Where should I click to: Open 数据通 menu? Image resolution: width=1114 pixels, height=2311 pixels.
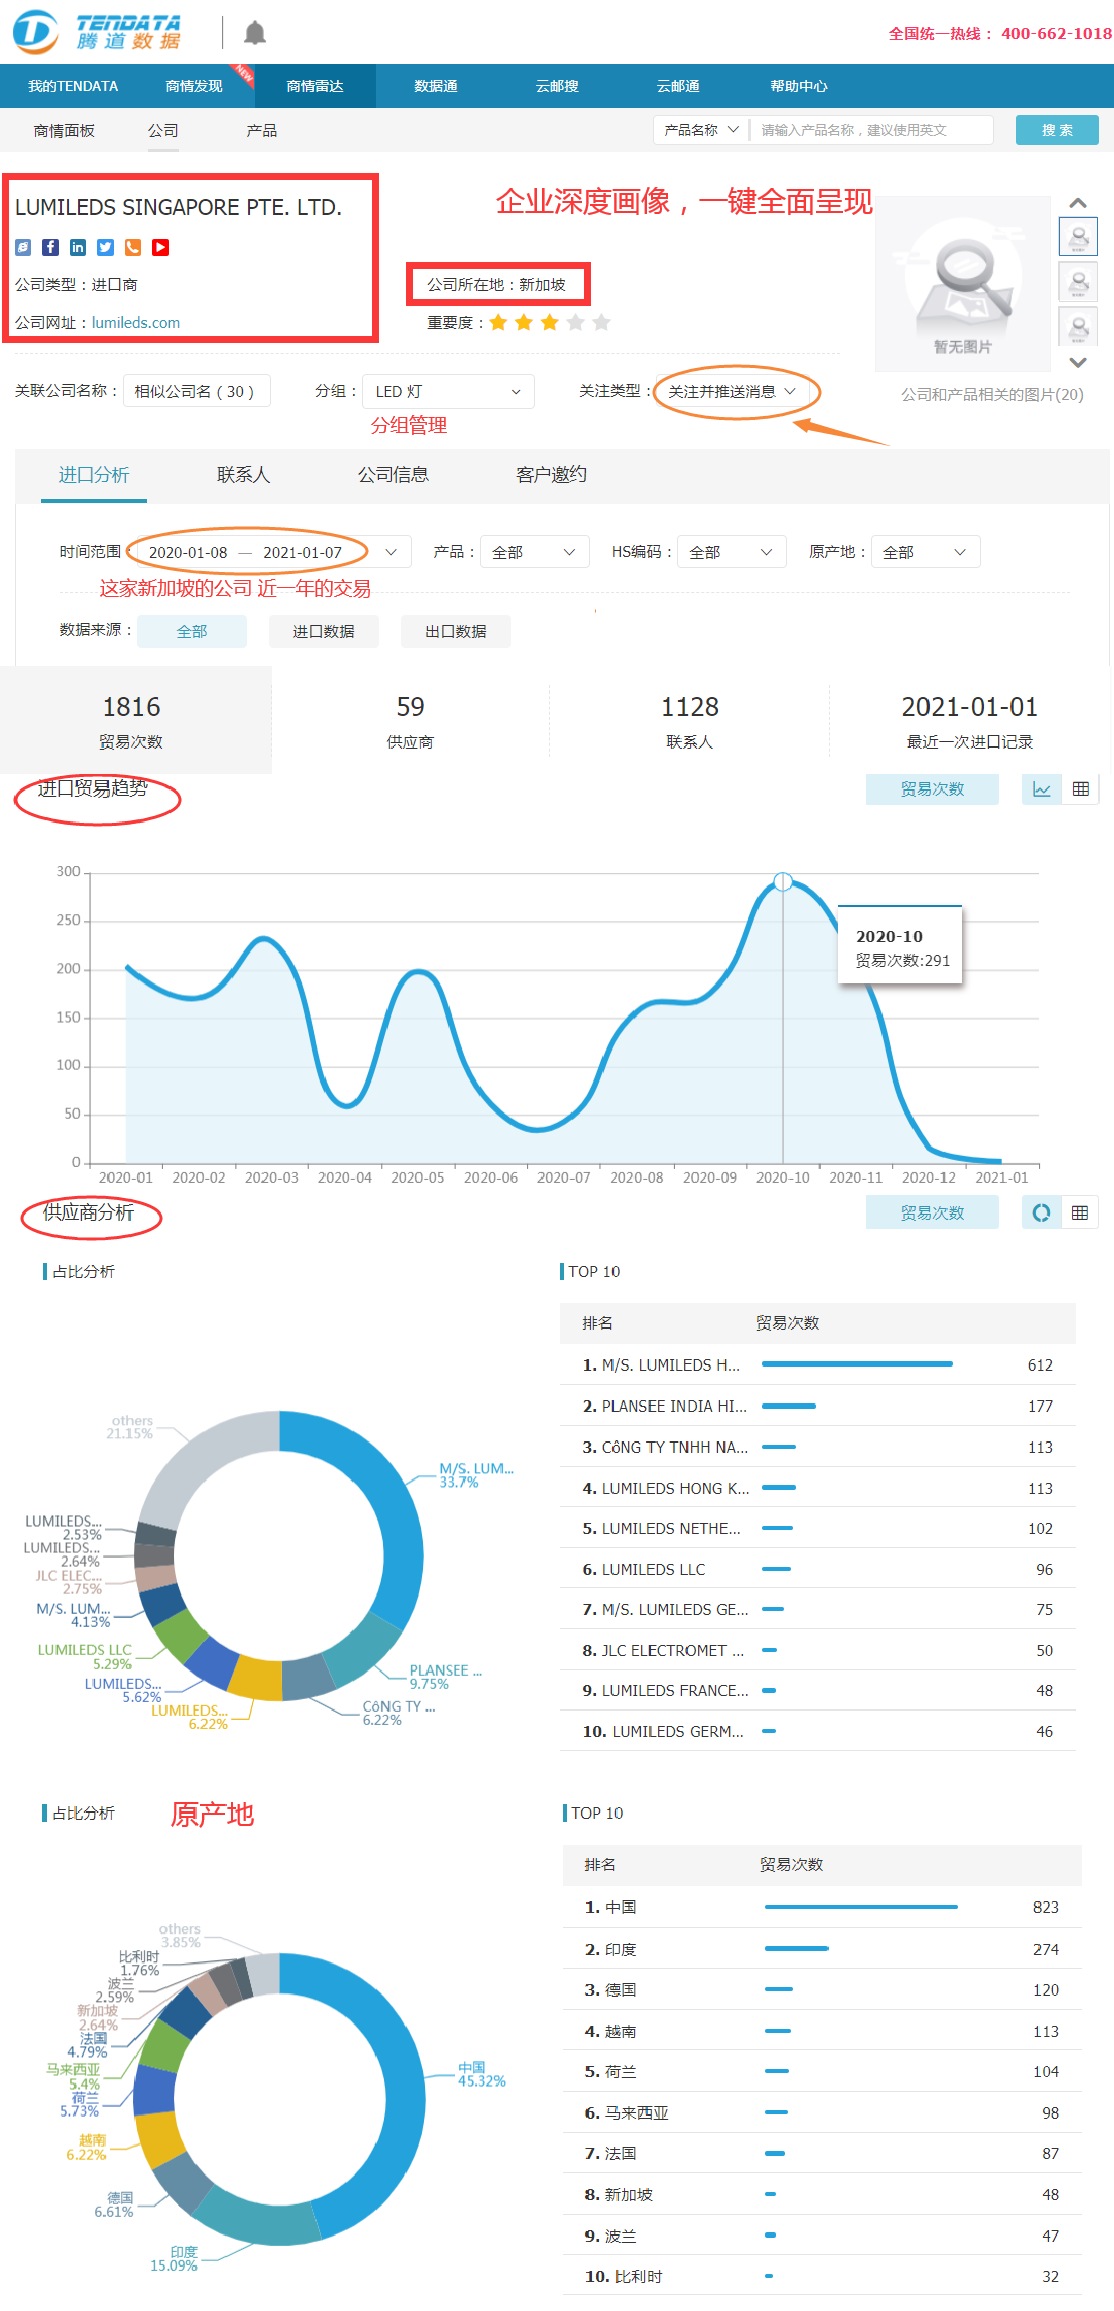click(436, 86)
